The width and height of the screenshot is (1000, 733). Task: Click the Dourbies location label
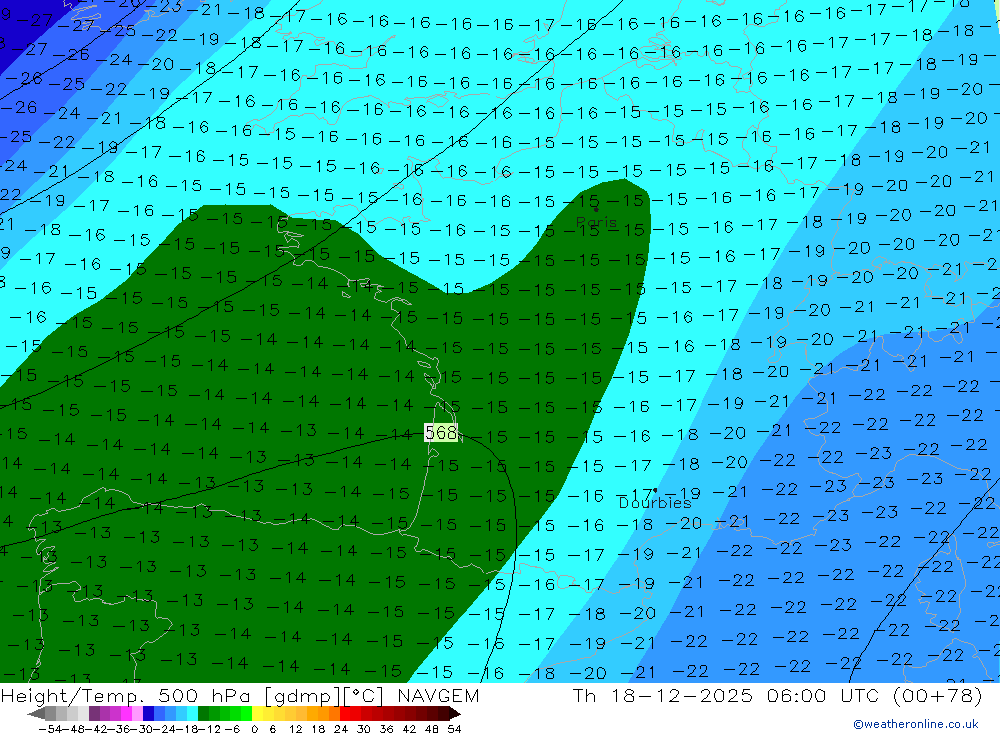654,503
